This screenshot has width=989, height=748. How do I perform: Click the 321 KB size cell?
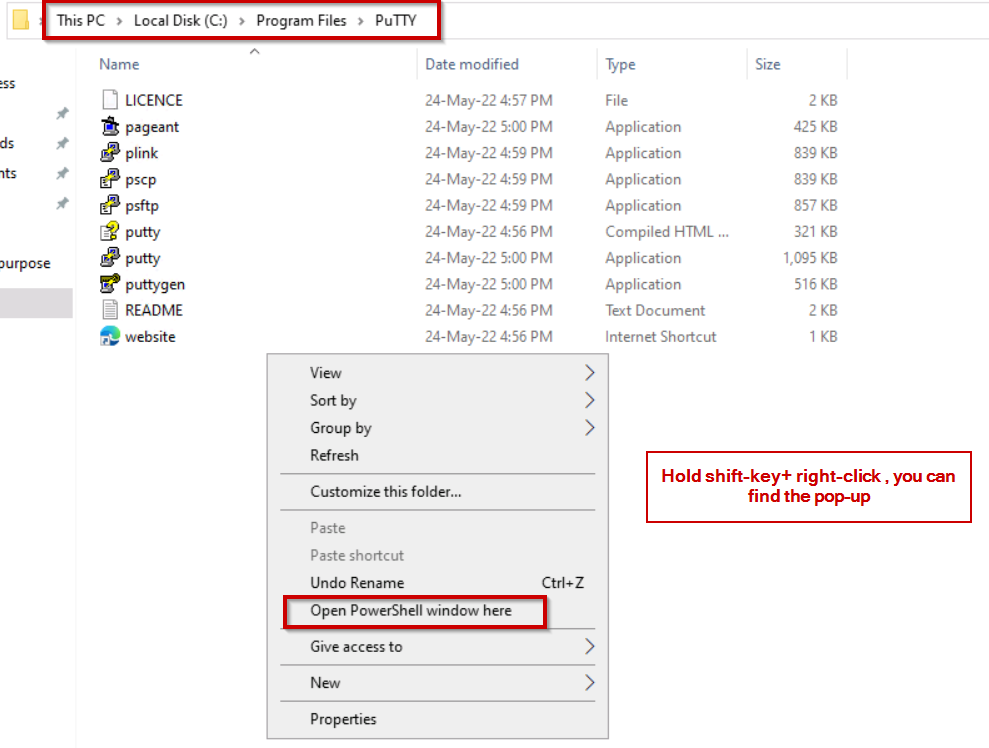(x=816, y=231)
